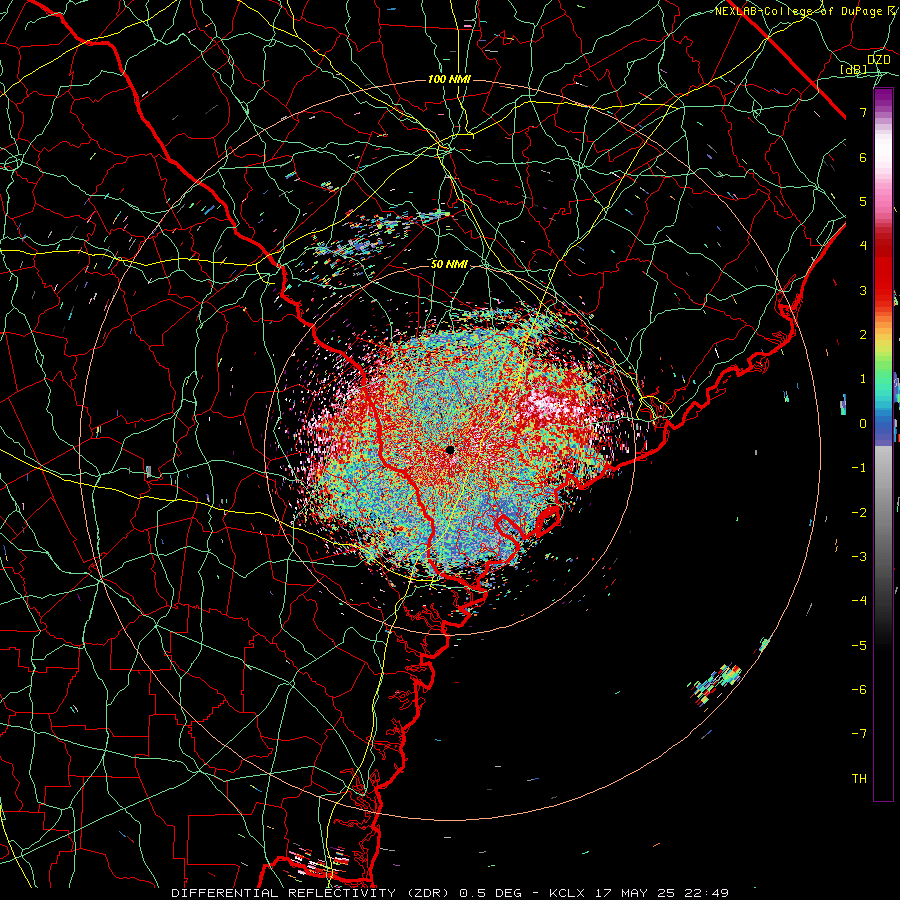The height and width of the screenshot is (900, 900).
Task: Click the 7 value on color scale
Action: [863, 112]
